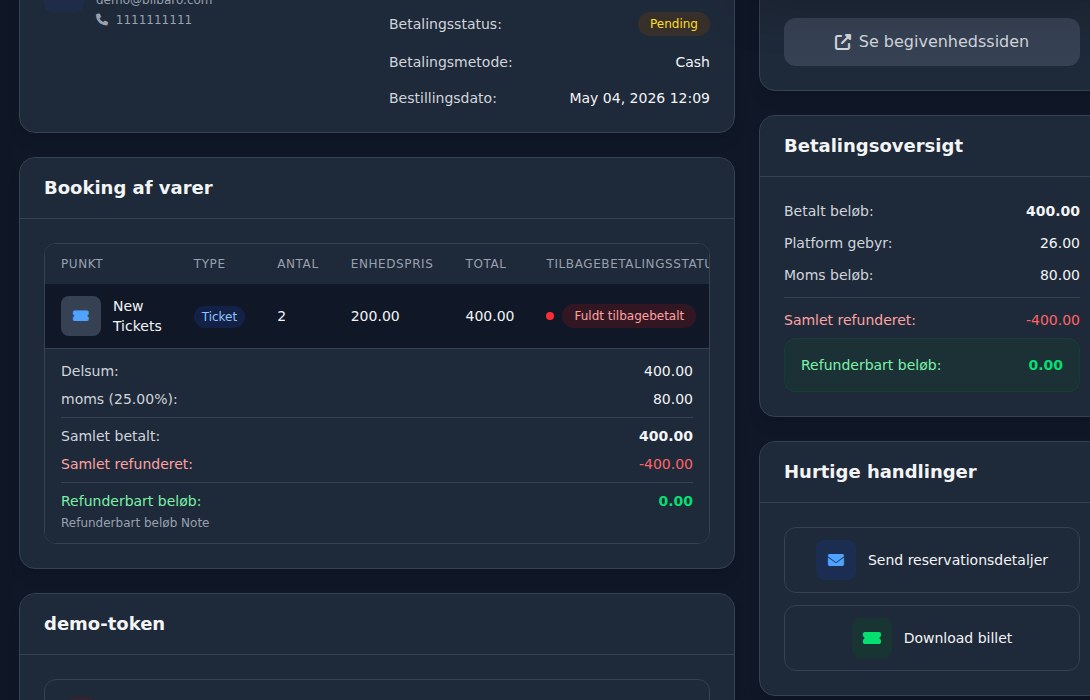This screenshot has width=1090, height=700.
Task: Click the blue envelope icon for Send reservationsdetaljer
Action: click(836, 560)
